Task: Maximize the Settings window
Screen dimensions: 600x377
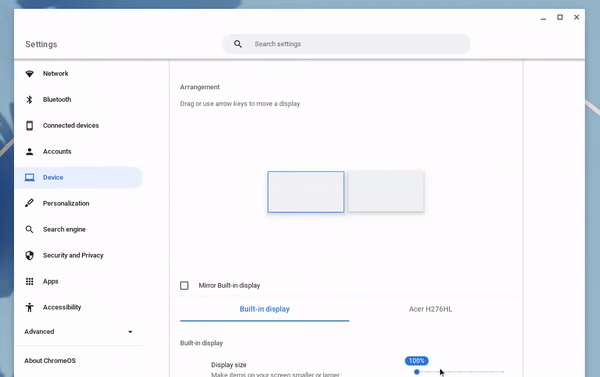Action: pos(560,17)
